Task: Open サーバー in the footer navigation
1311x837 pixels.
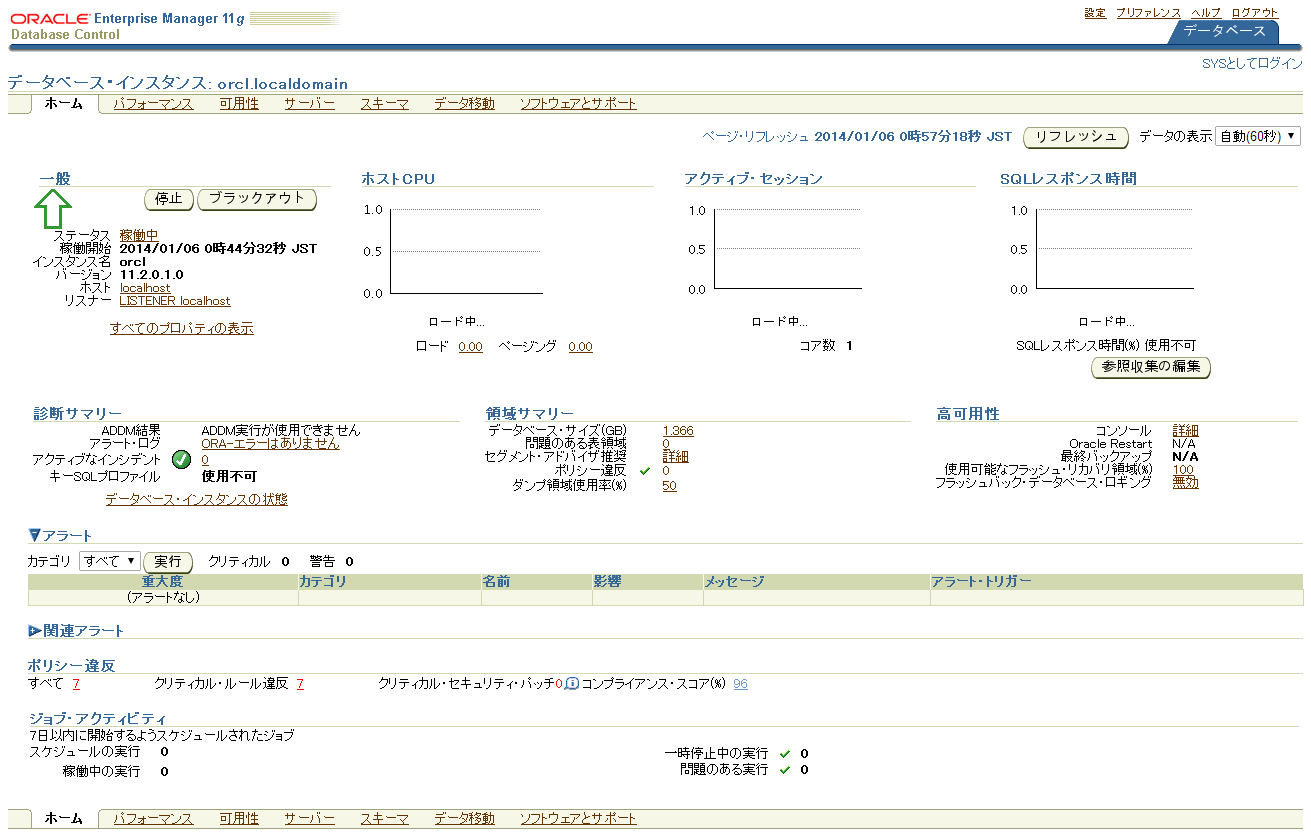Action: coord(309,818)
